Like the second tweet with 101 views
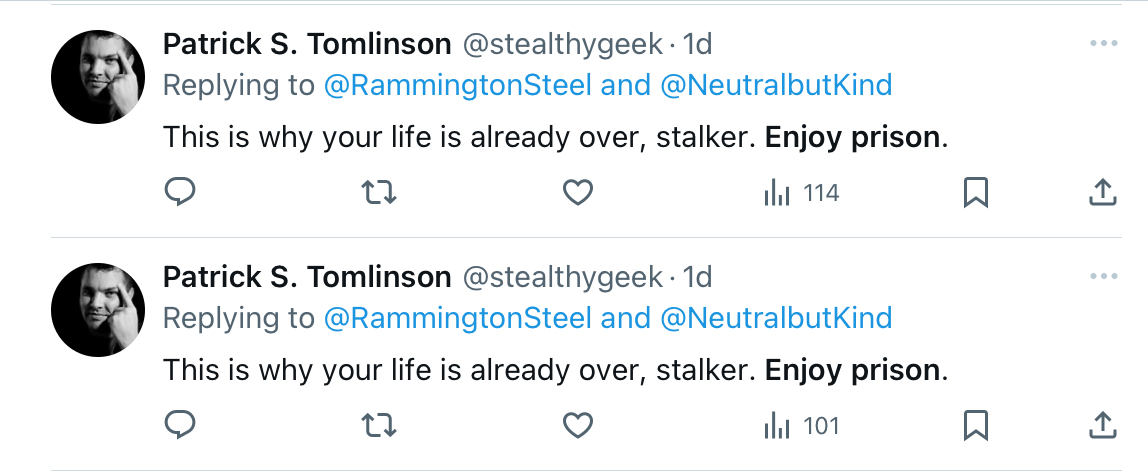This screenshot has width=1148, height=475. point(577,425)
